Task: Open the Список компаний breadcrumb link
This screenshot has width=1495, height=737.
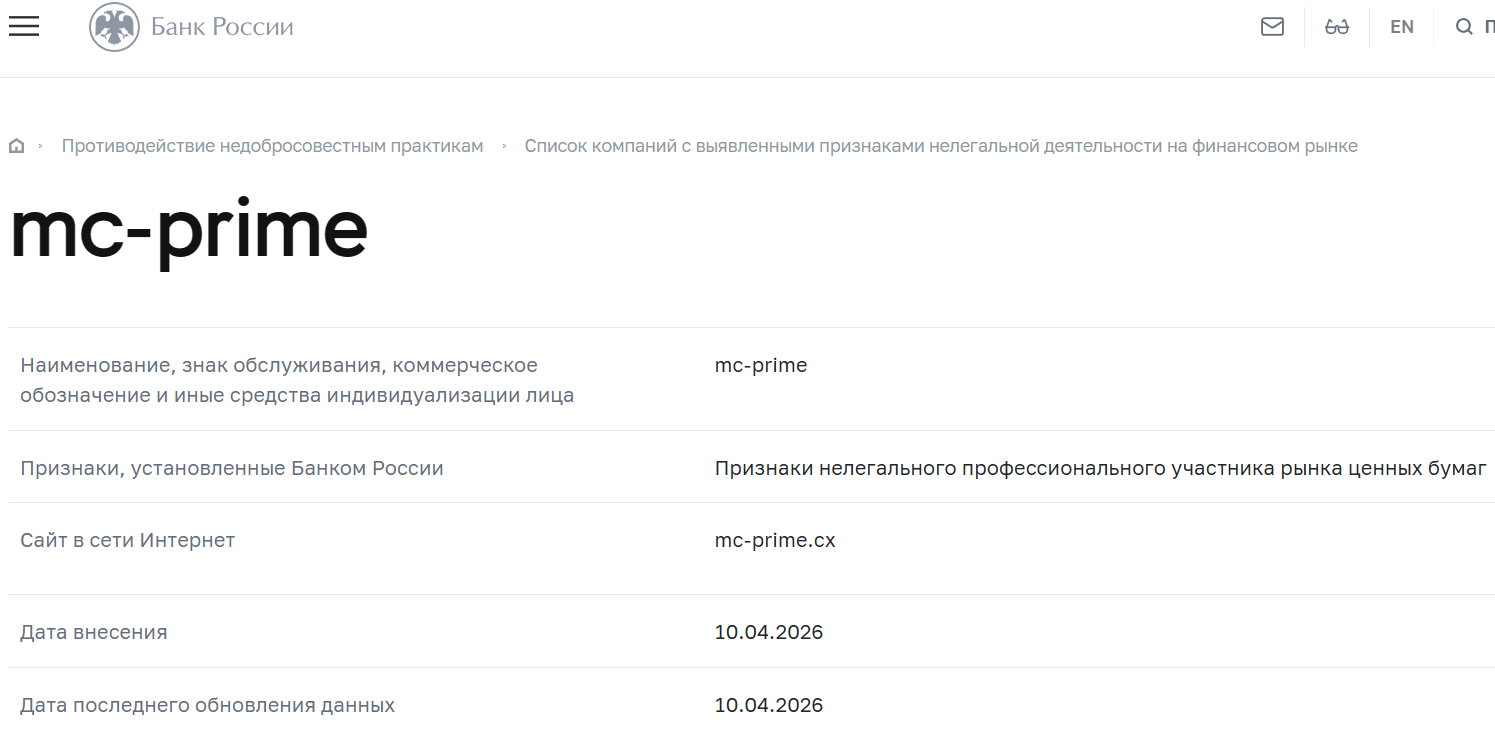Action: [941, 145]
